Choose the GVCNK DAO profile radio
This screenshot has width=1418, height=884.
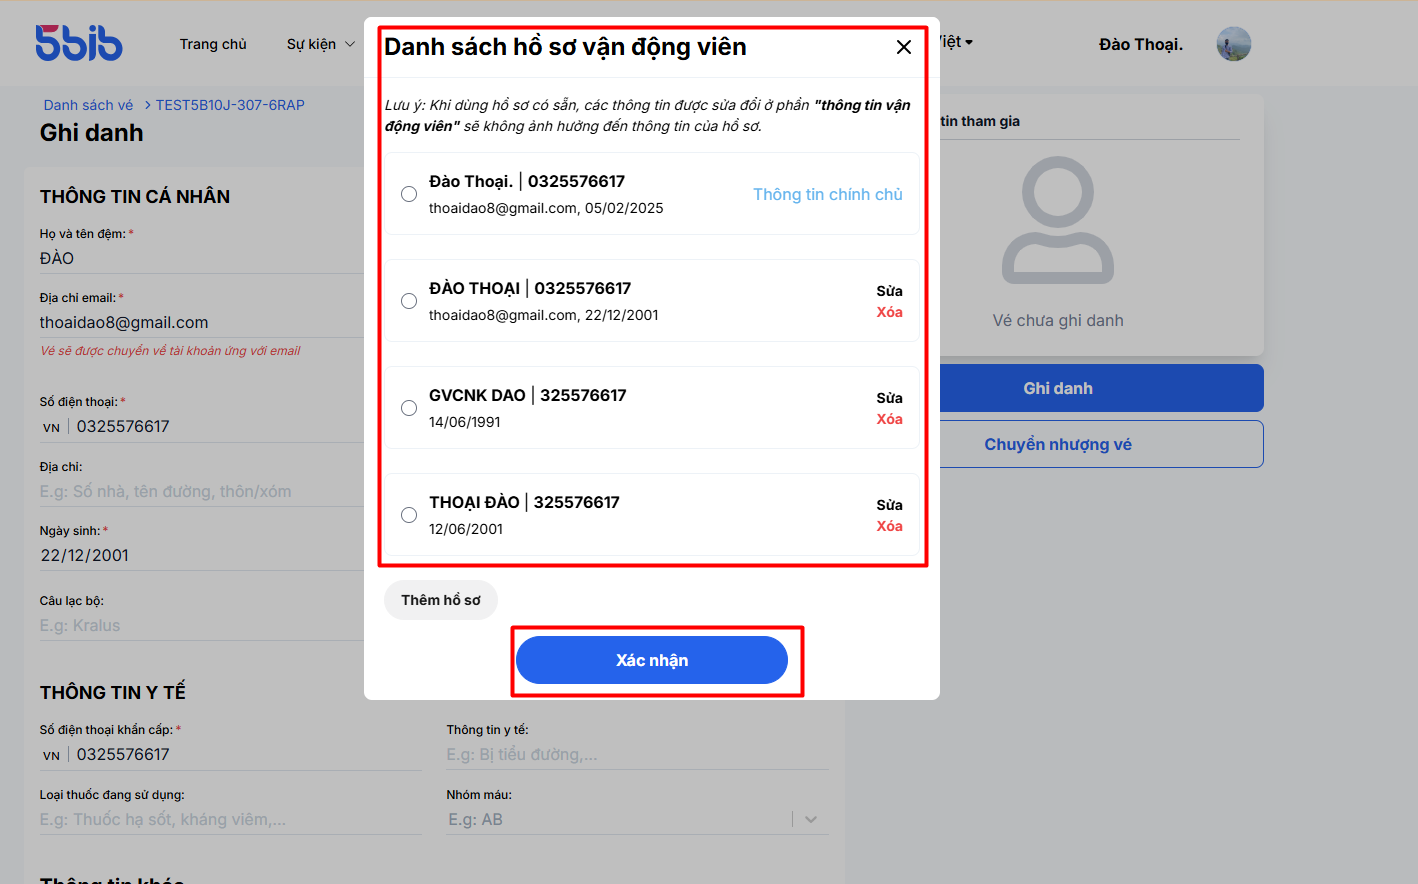point(409,408)
